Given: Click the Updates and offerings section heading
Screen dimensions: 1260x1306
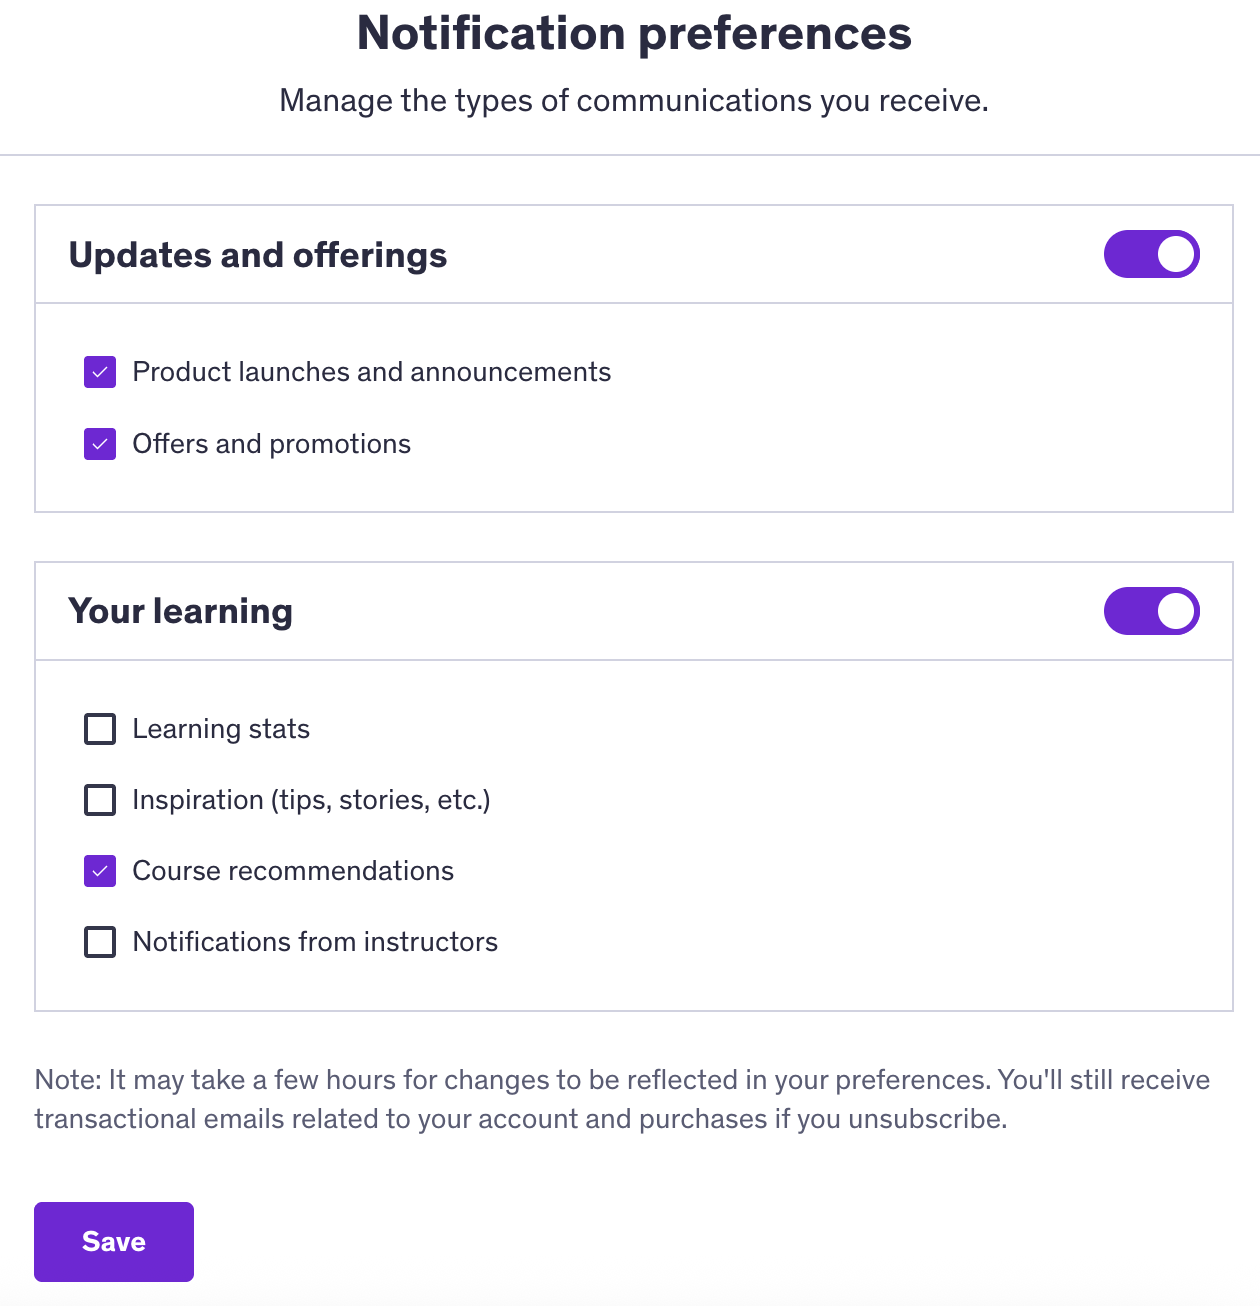Looking at the screenshot, I should pyautogui.click(x=257, y=255).
